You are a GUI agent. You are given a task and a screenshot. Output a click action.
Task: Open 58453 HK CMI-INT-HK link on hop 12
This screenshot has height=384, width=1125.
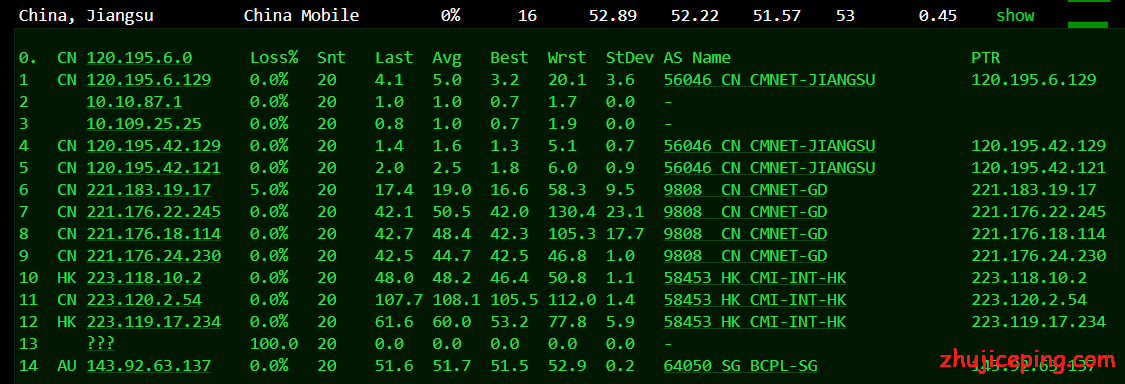click(x=755, y=322)
